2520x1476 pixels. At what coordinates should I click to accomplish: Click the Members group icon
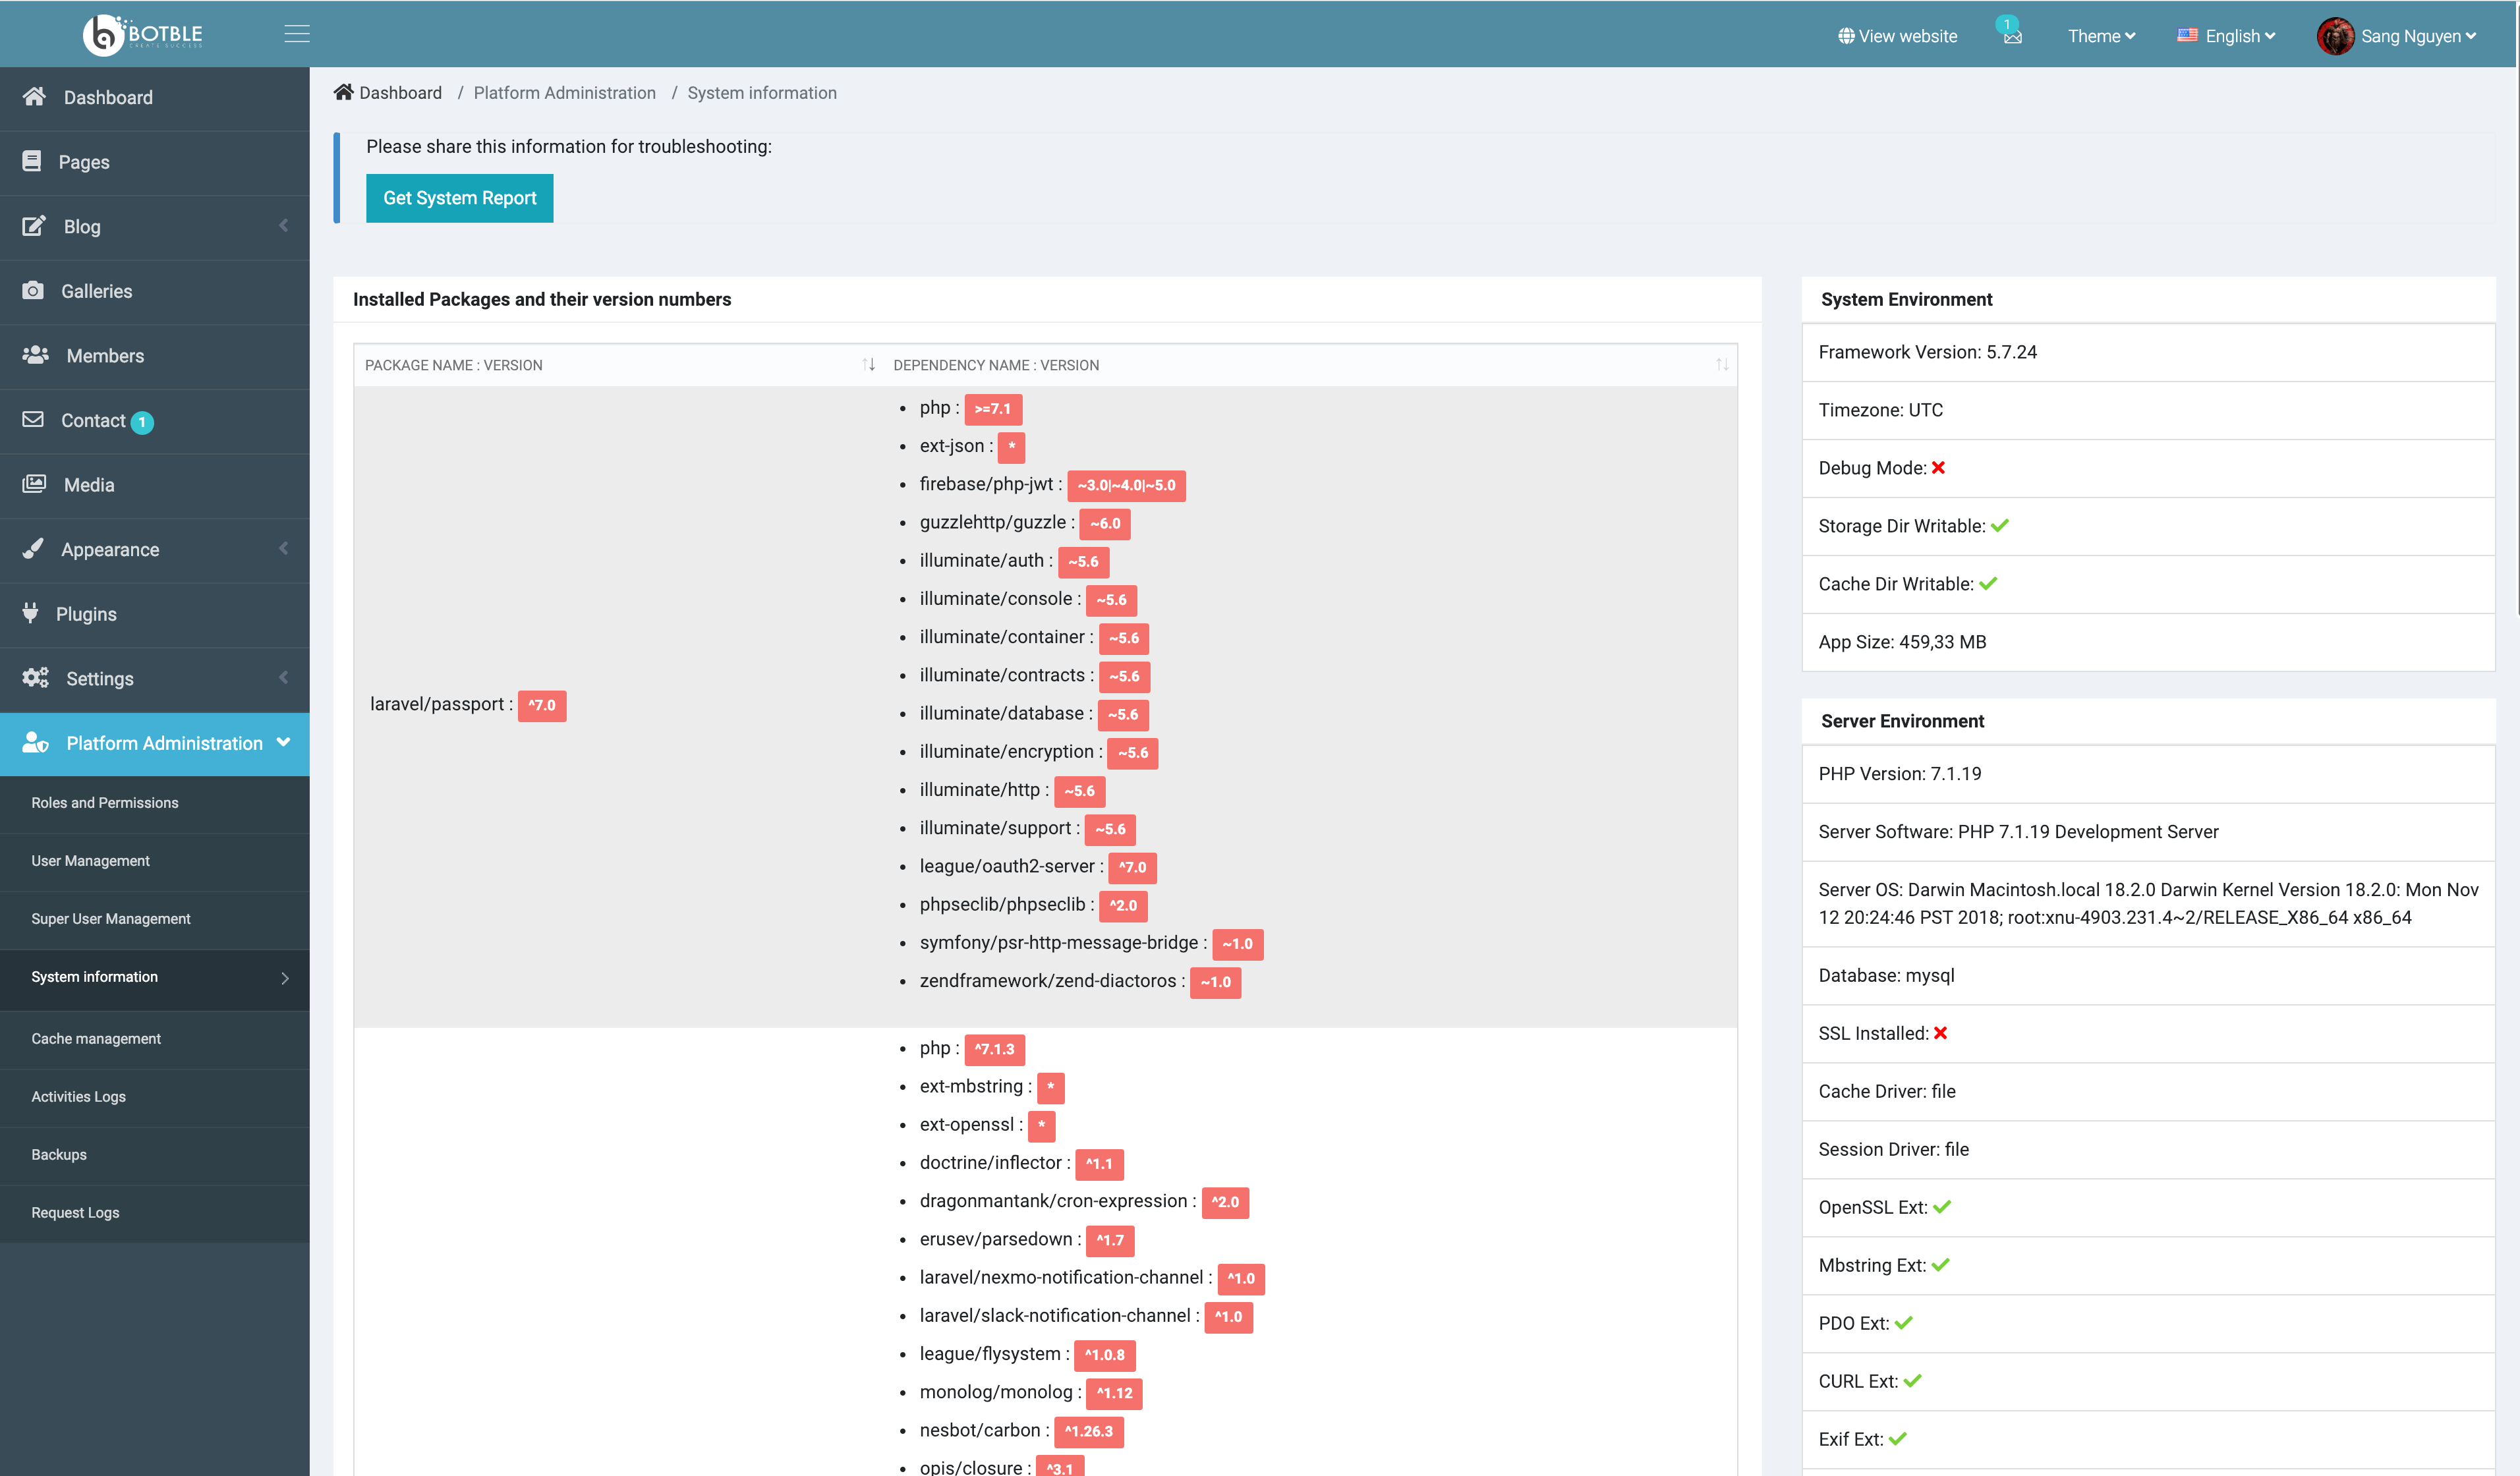[35, 355]
